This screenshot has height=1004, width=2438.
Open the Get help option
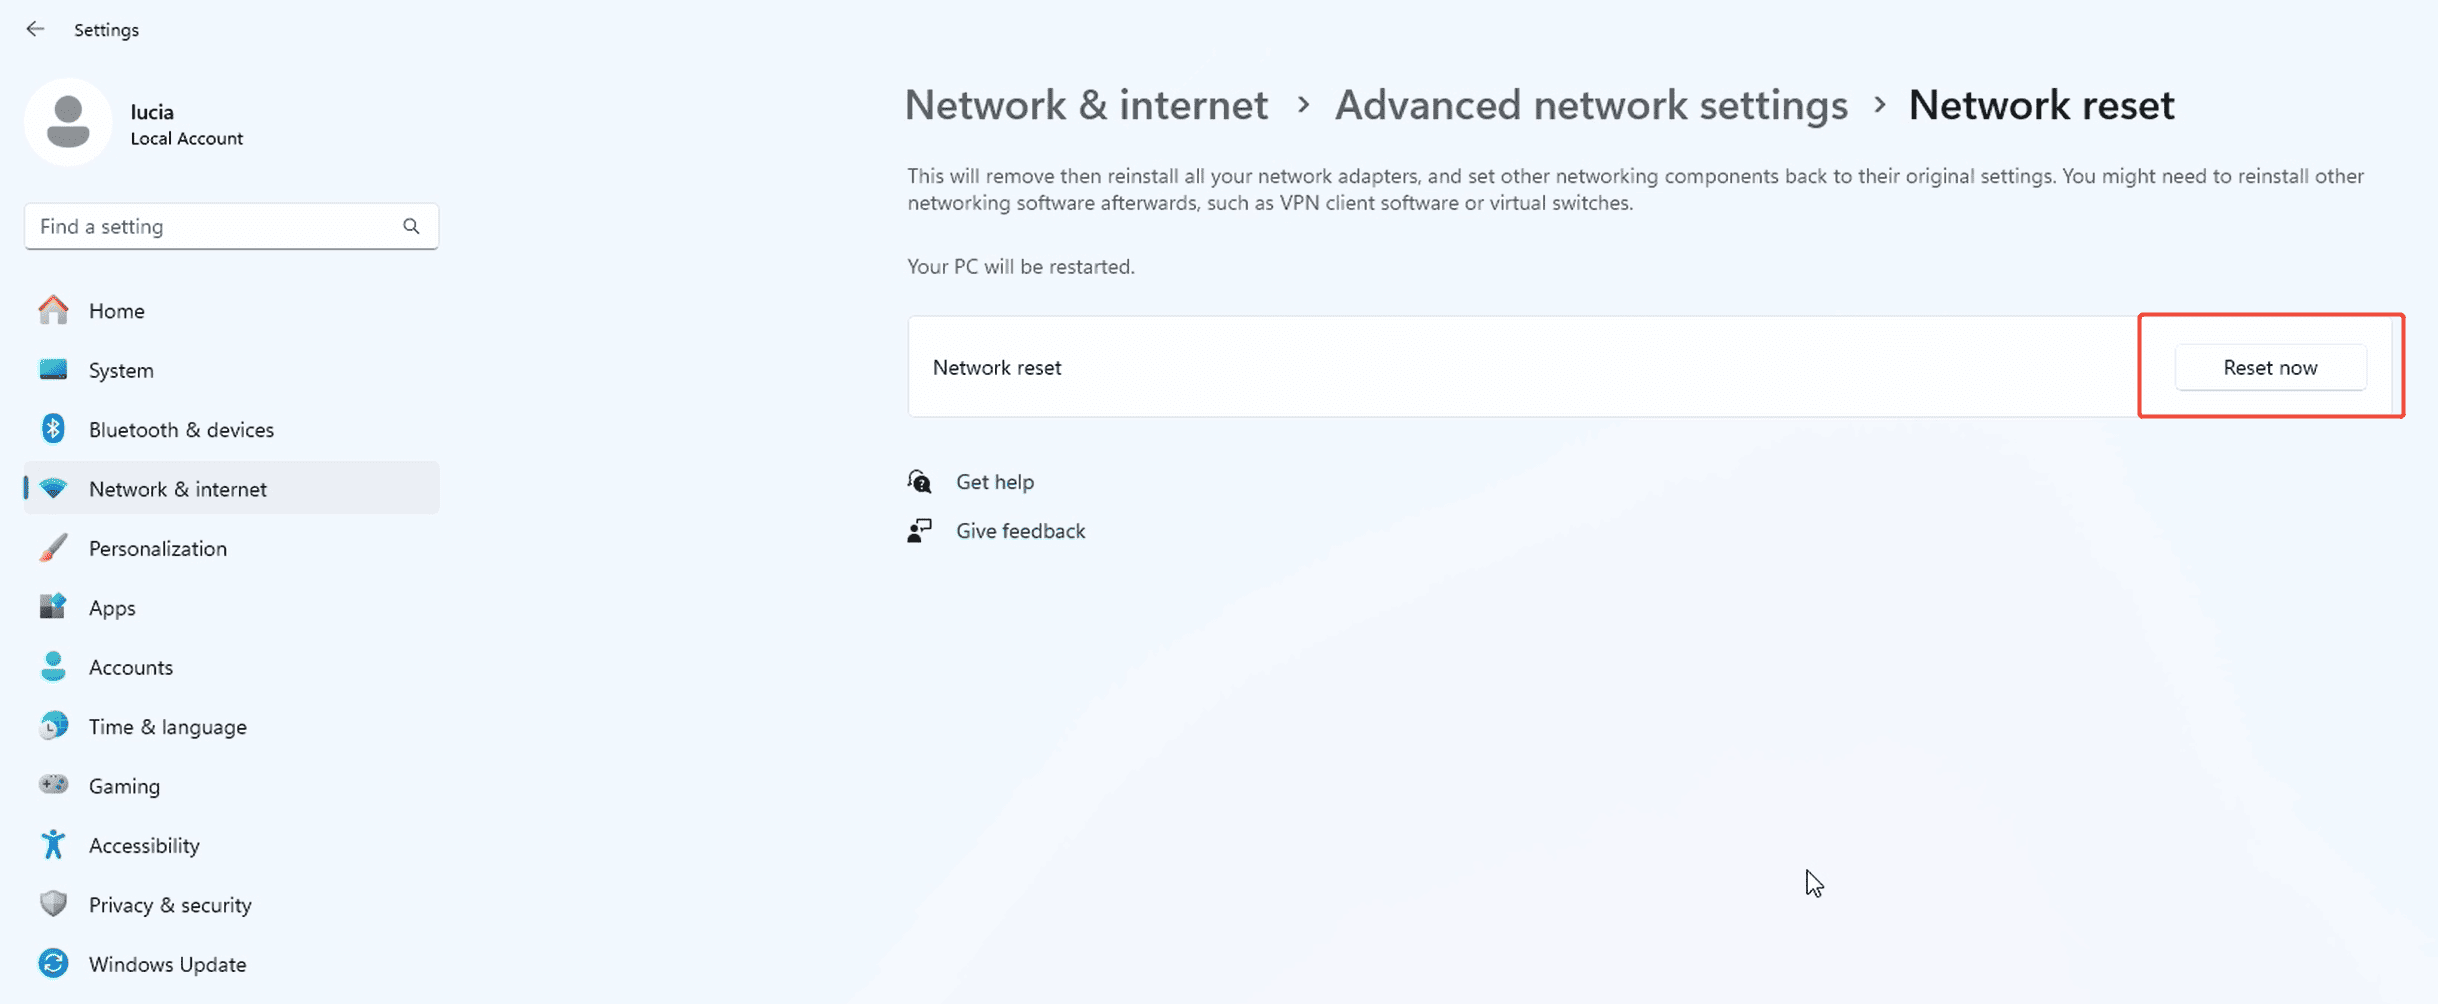point(994,481)
